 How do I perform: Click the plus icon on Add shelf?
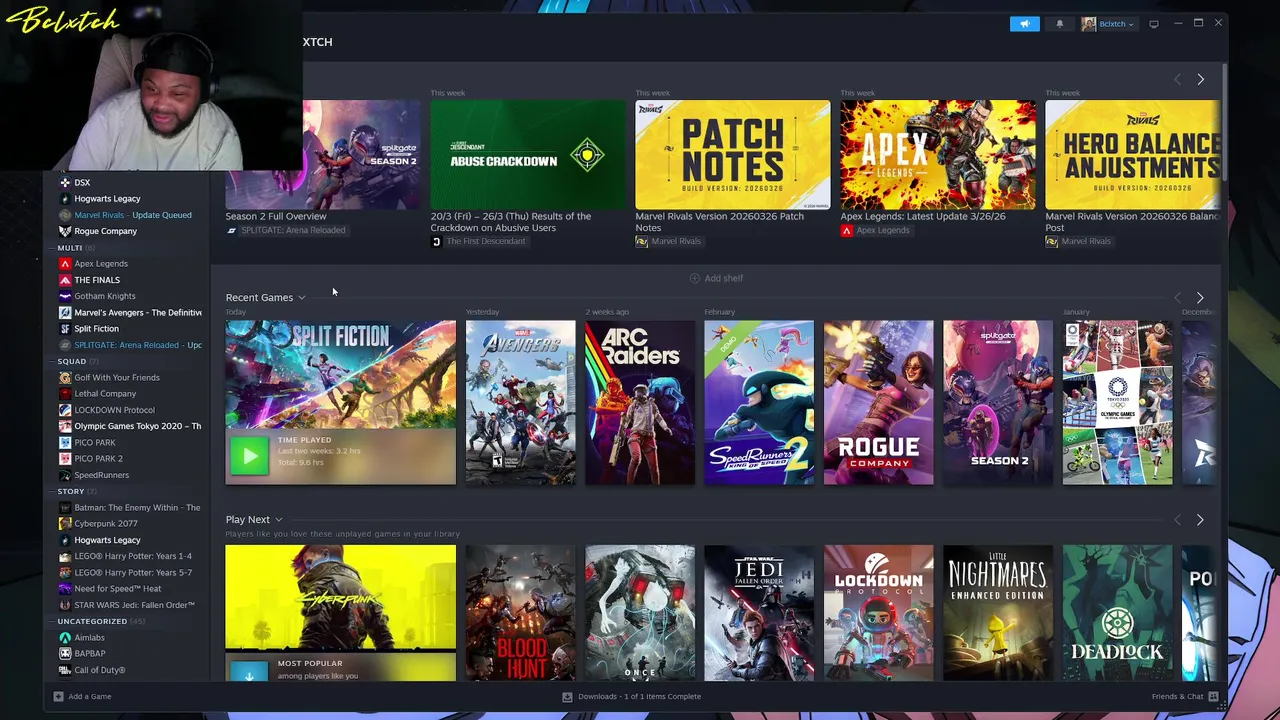(695, 278)
